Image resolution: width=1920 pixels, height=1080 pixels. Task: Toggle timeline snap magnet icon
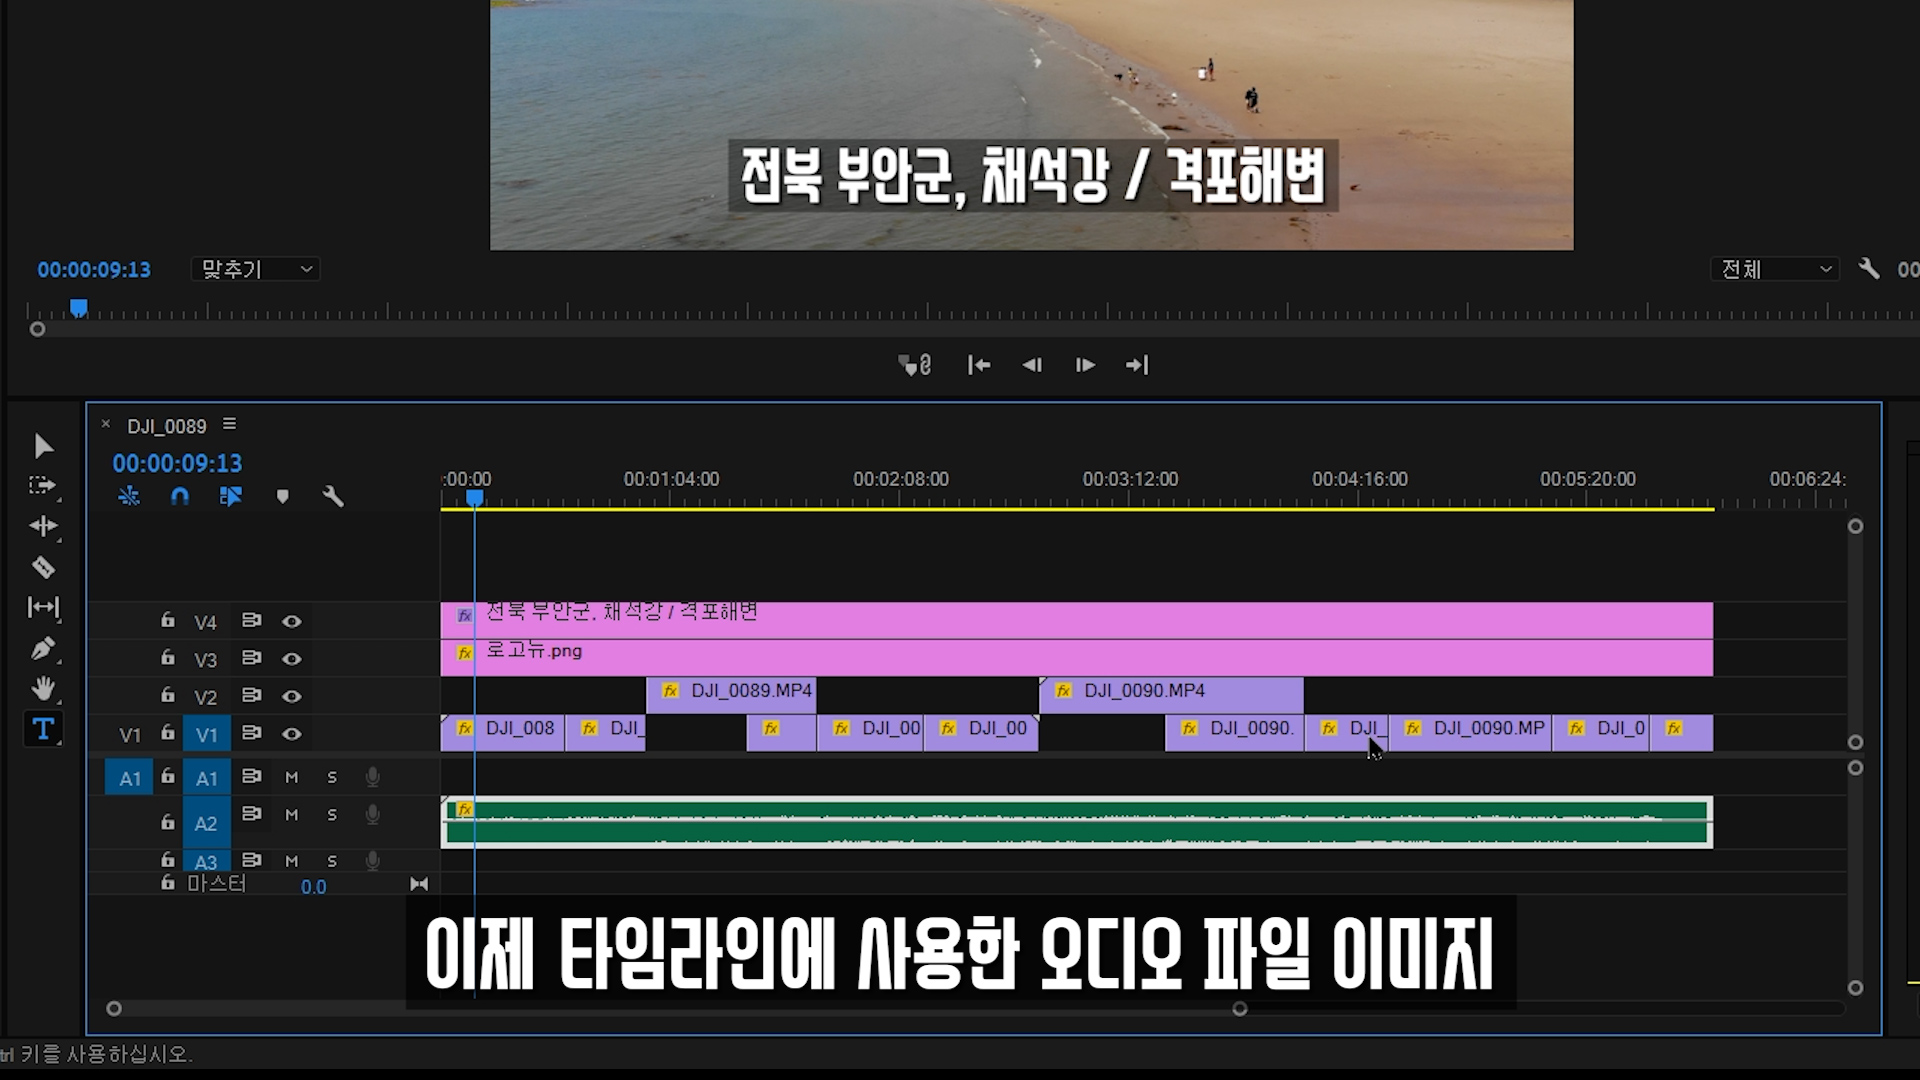click(180, 496)
